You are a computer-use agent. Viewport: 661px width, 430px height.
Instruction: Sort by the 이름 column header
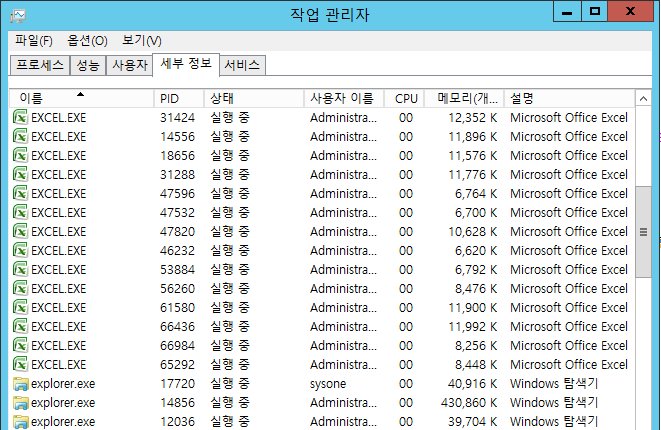tap(81, 98)
